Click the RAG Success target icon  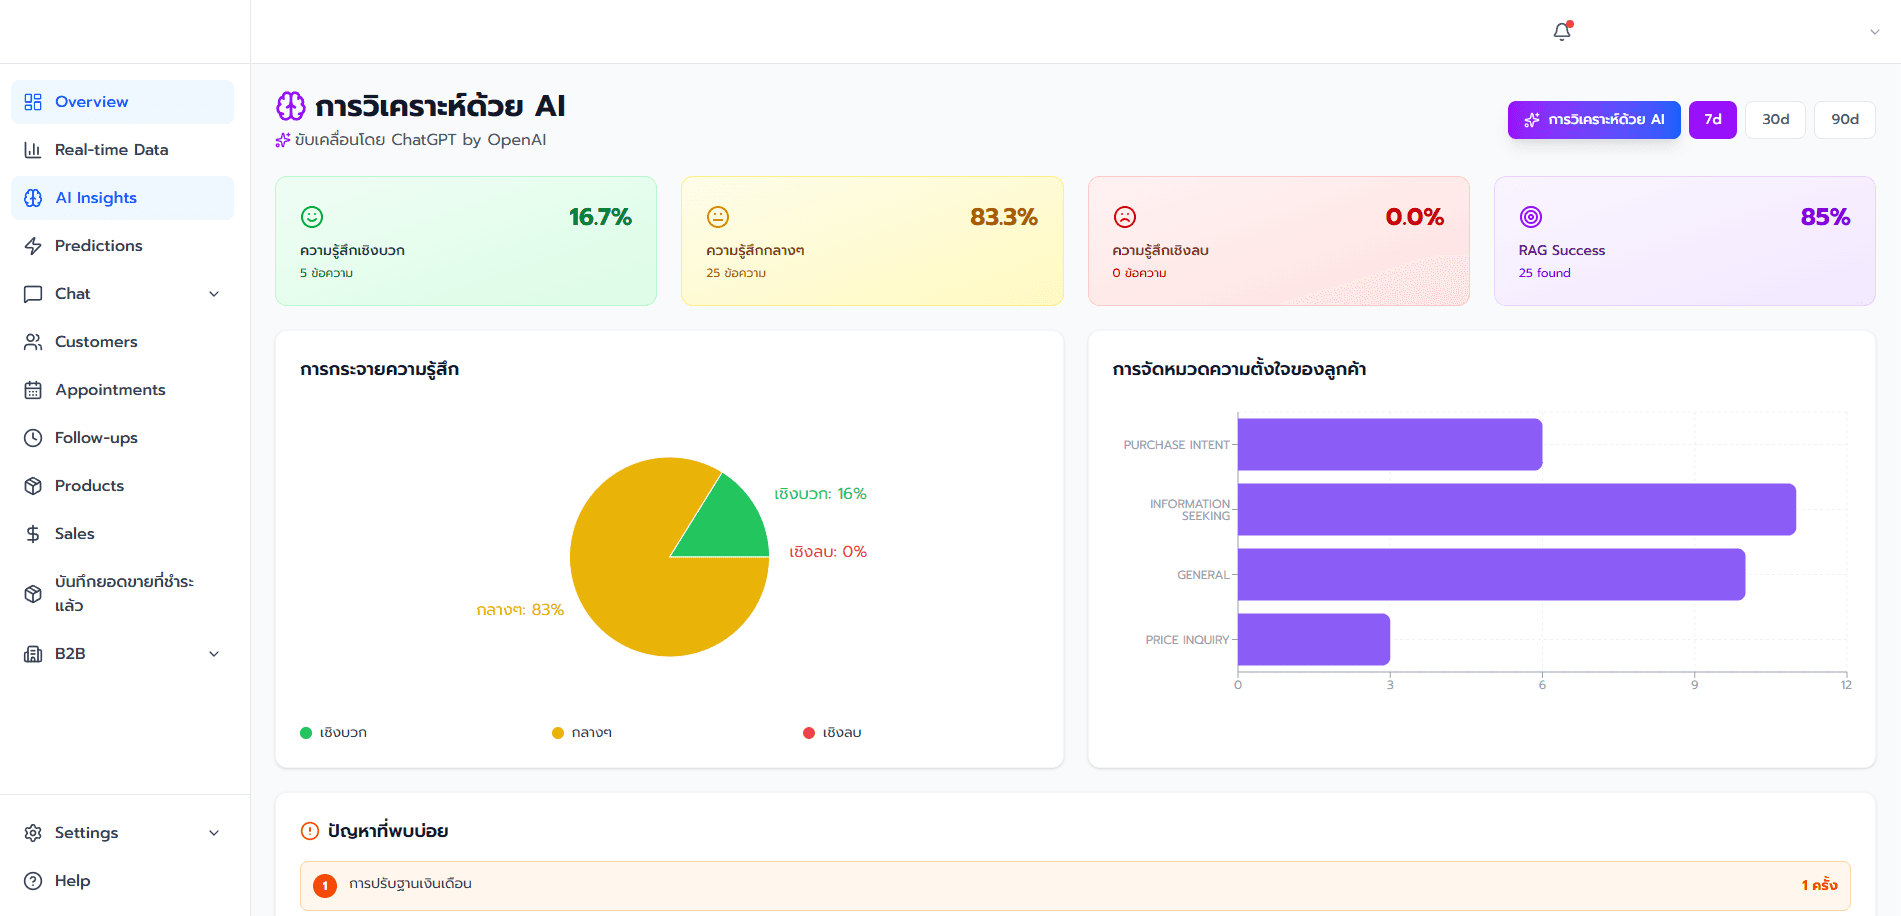pyautogui.click(x=1531, y=217)
